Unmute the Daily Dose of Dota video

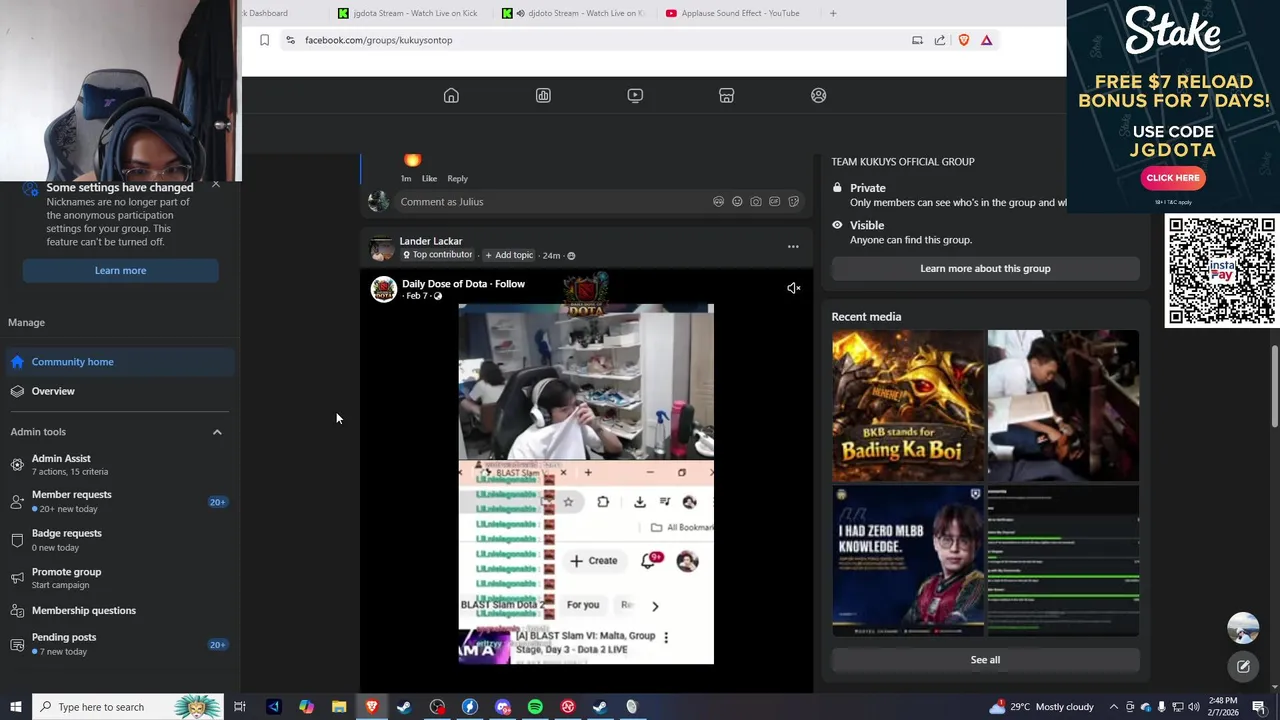pyautogui.click(x=793, y=288)
